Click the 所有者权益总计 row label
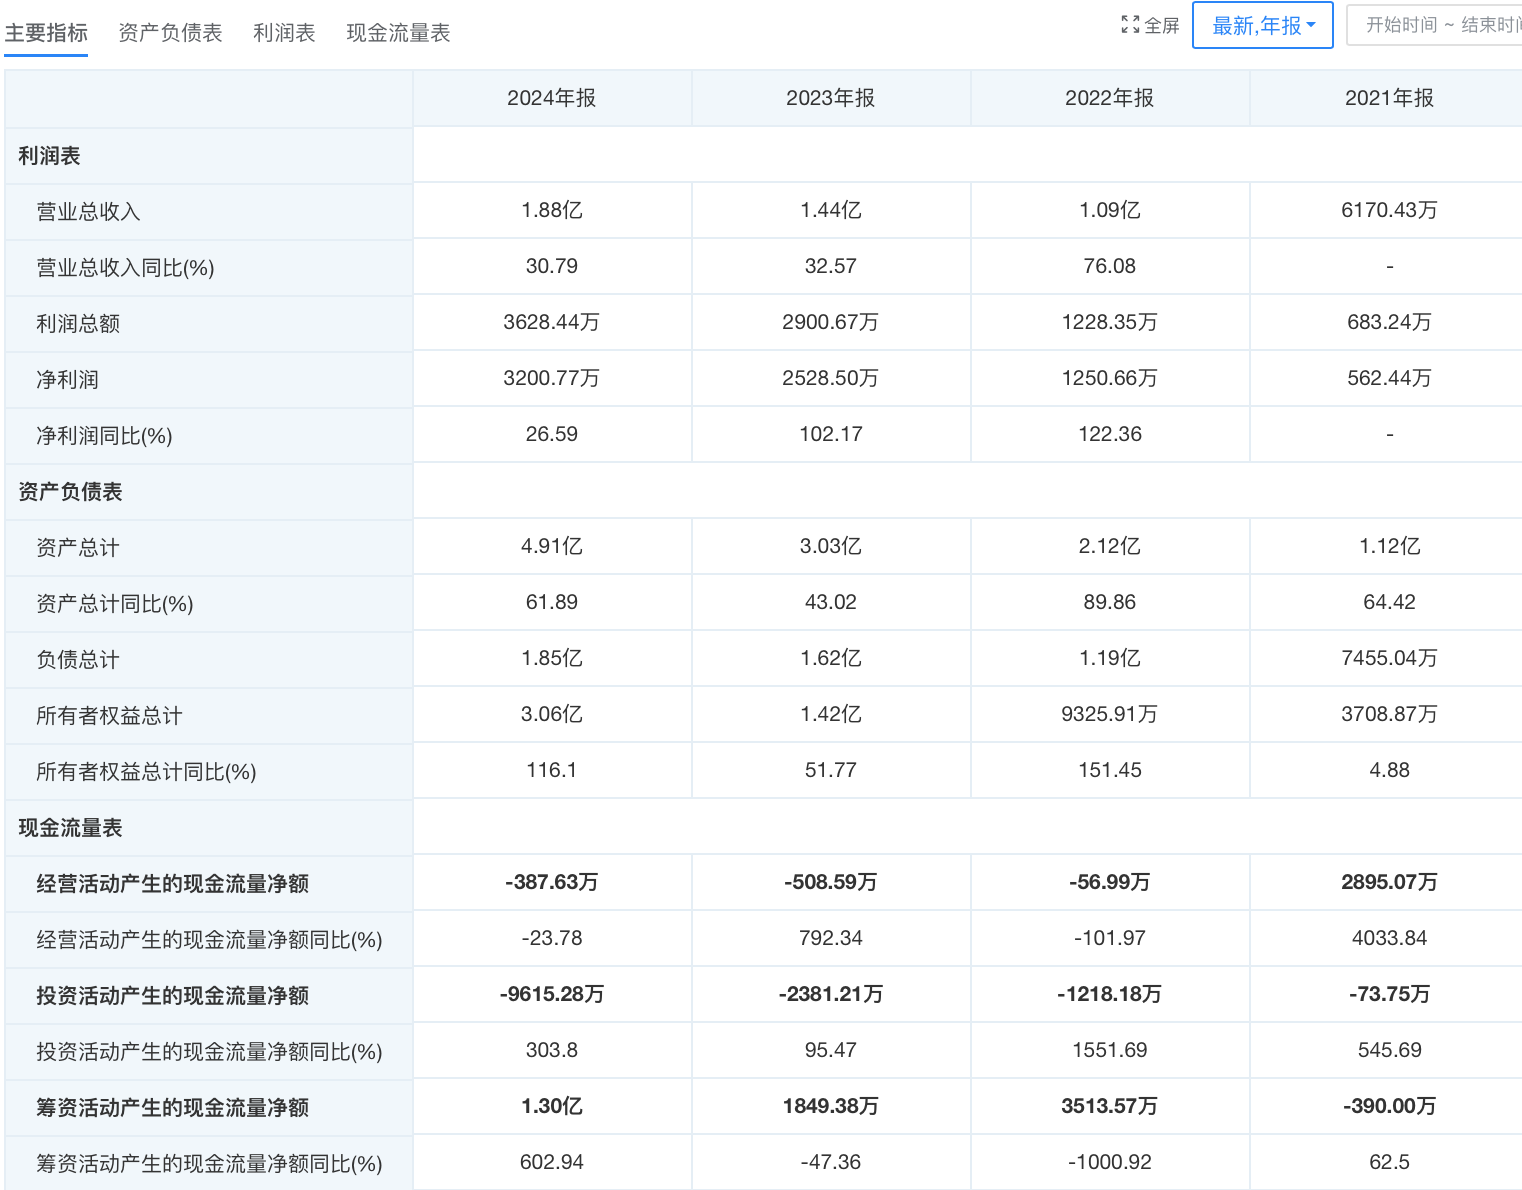 click(x=109, y=716)
